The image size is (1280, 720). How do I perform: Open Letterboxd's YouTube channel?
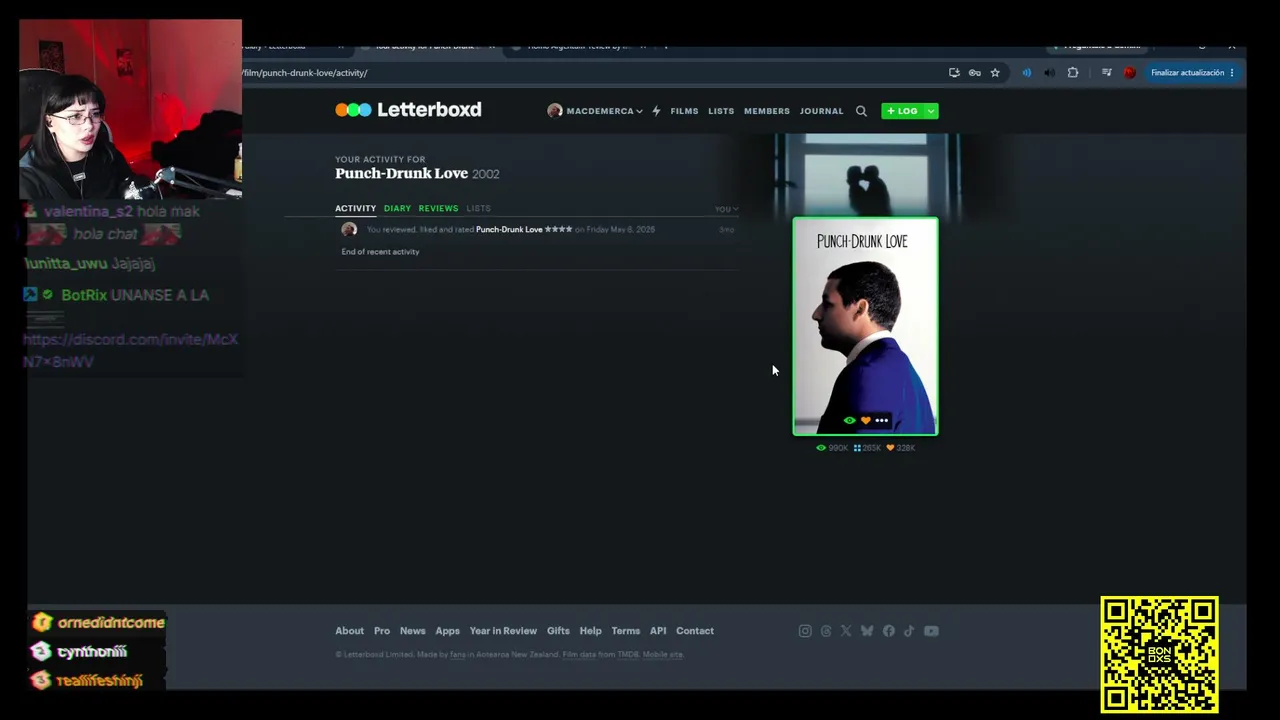(931, 631)
